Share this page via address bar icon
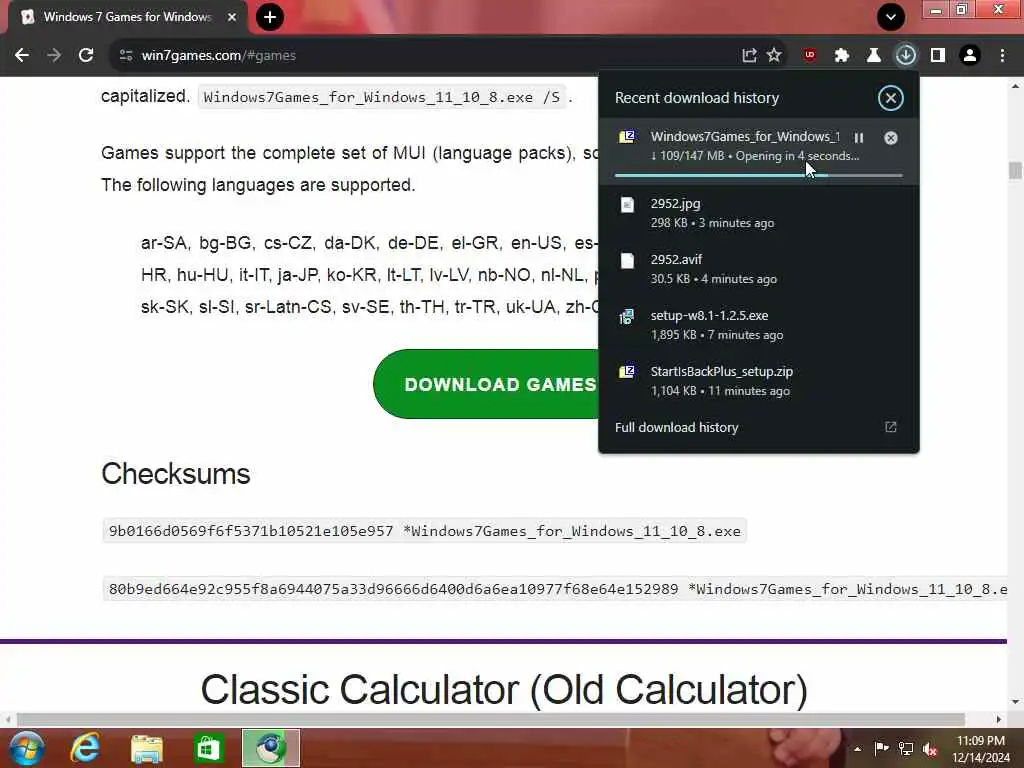This screenshot has width=1024, height=768. 749,56
